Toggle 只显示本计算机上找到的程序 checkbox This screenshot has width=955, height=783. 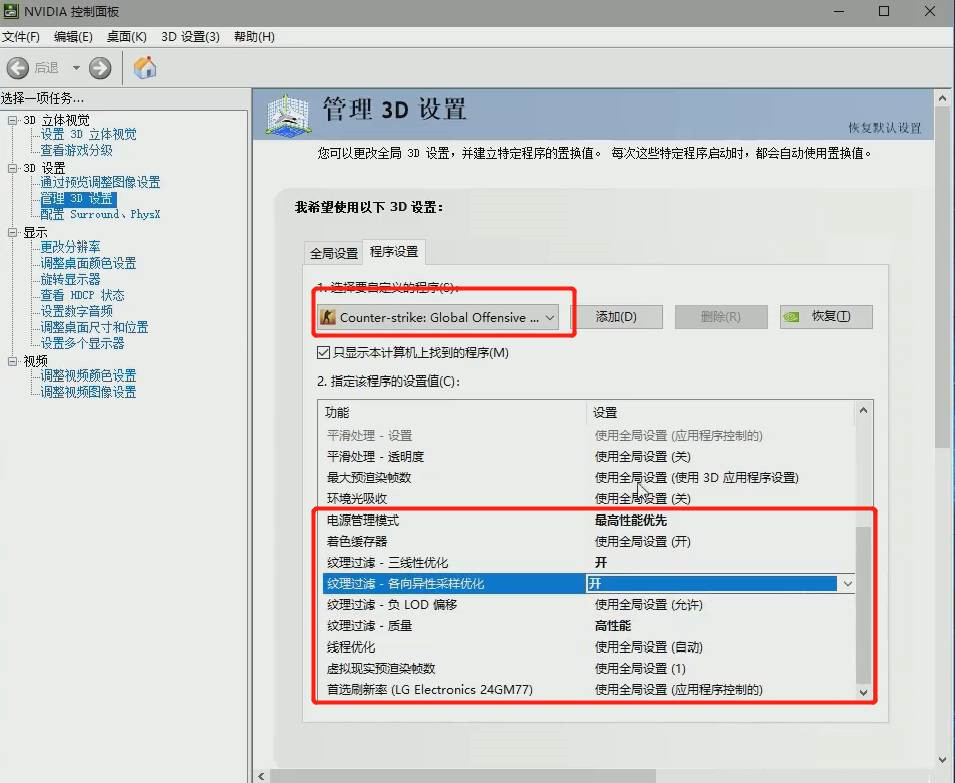click(x=323, y=353)
